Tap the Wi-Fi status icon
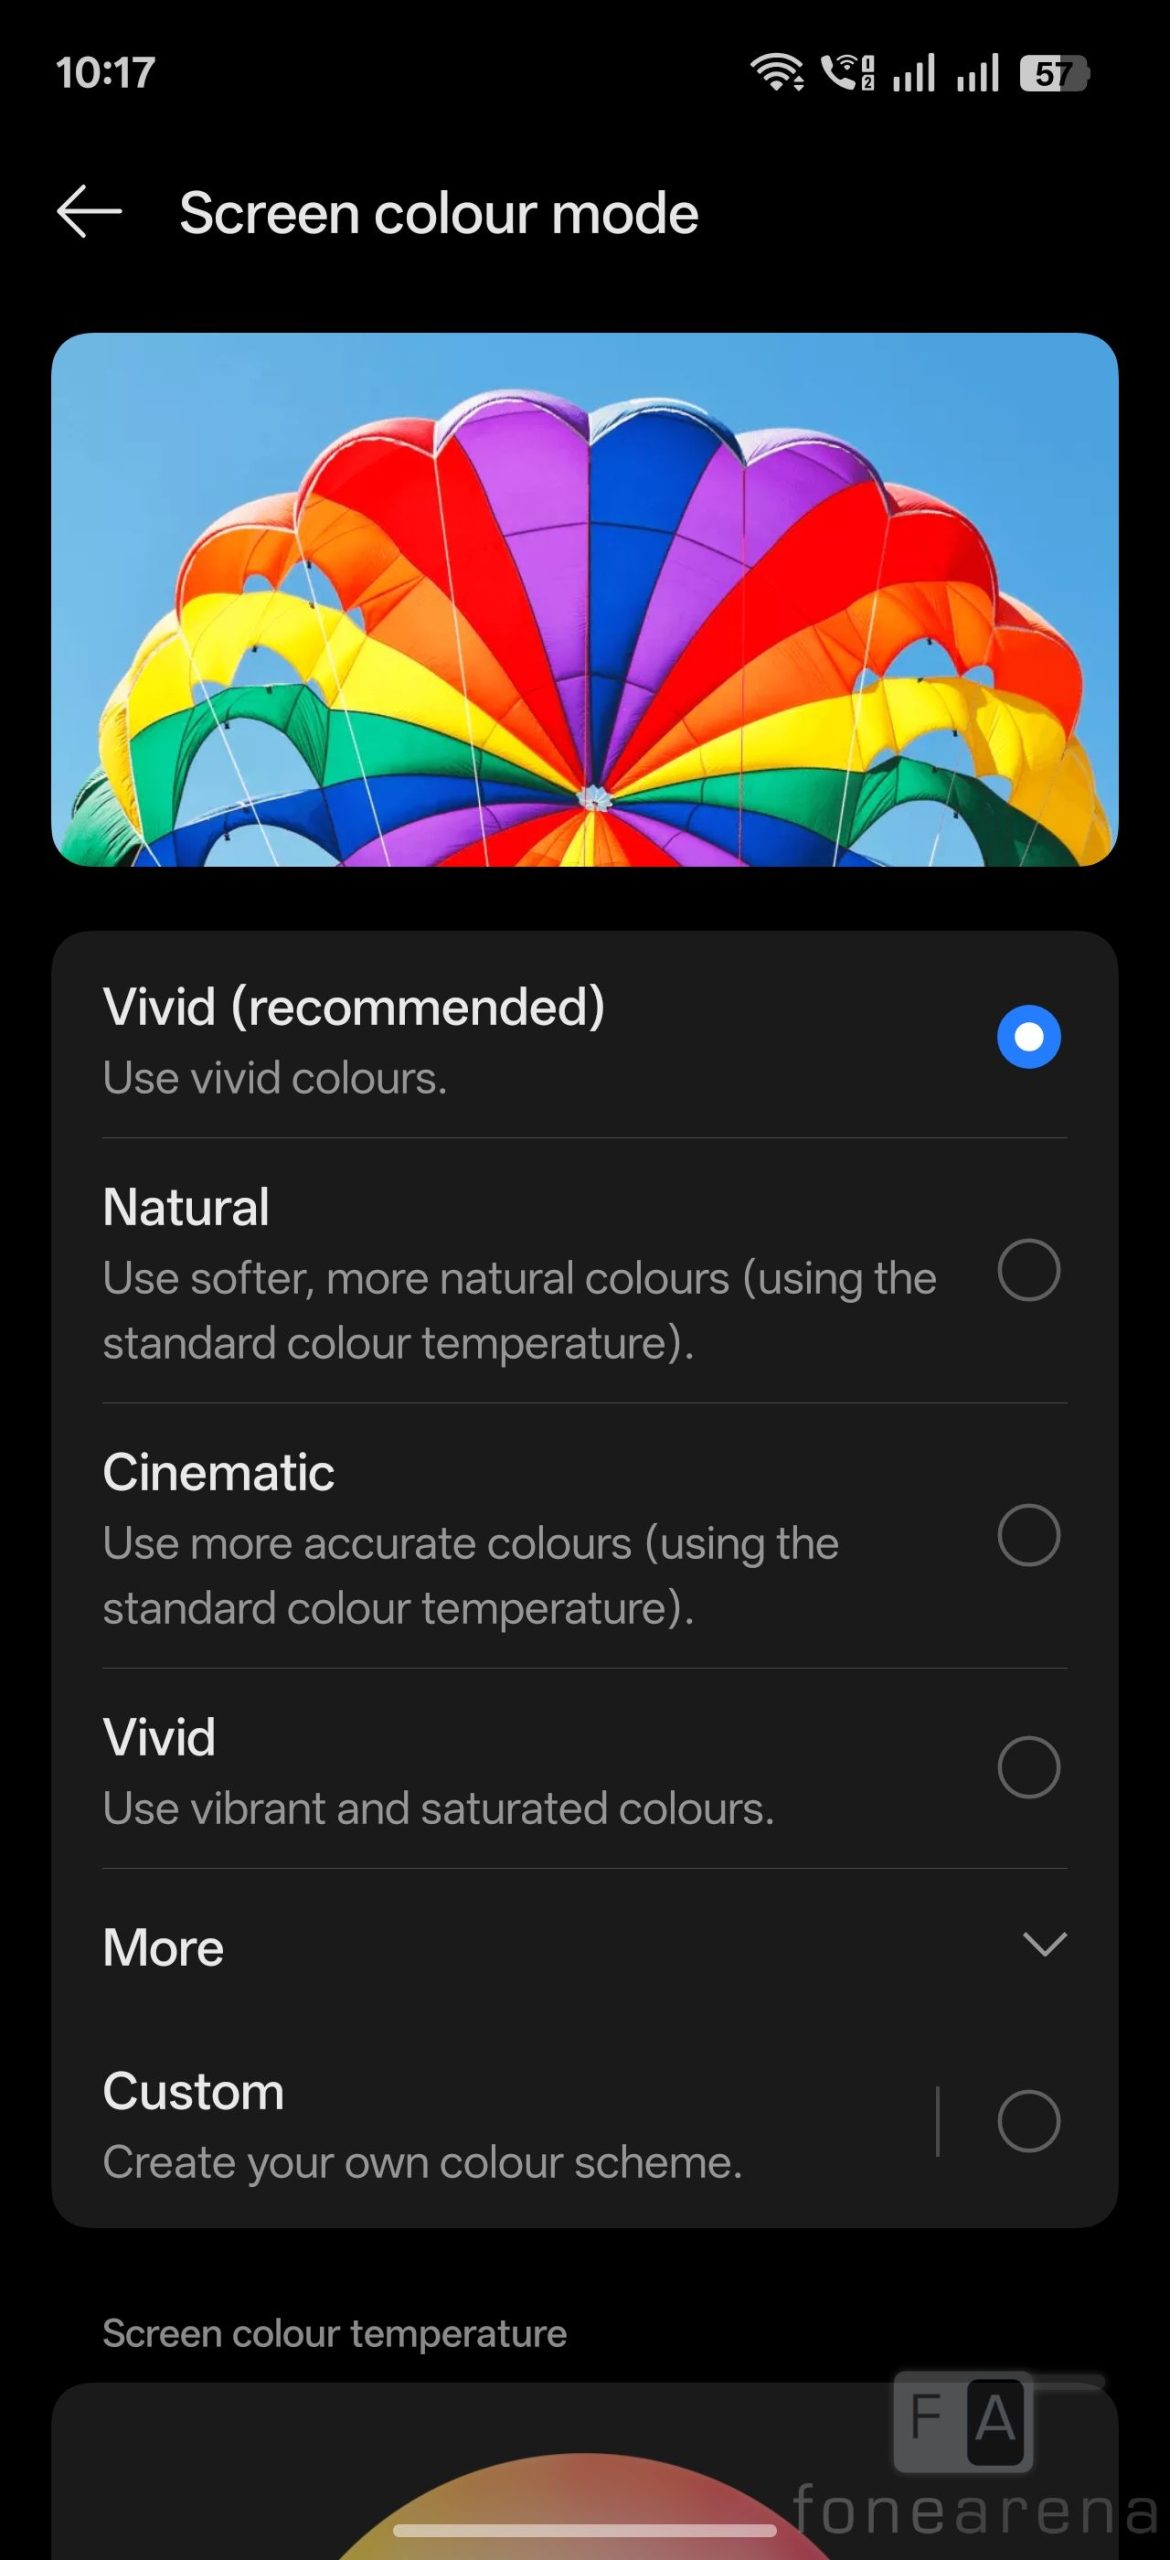This screenshot has width=1170, height=2560. [777, 73]
